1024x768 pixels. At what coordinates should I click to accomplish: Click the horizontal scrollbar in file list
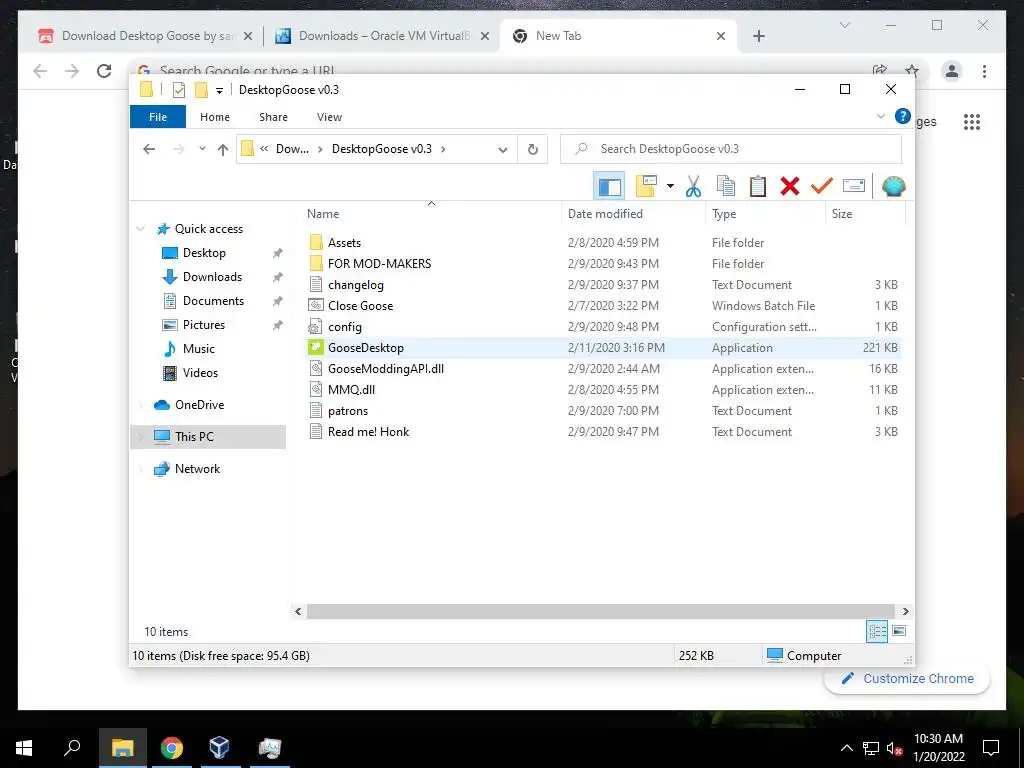click(x=601, y=611)
